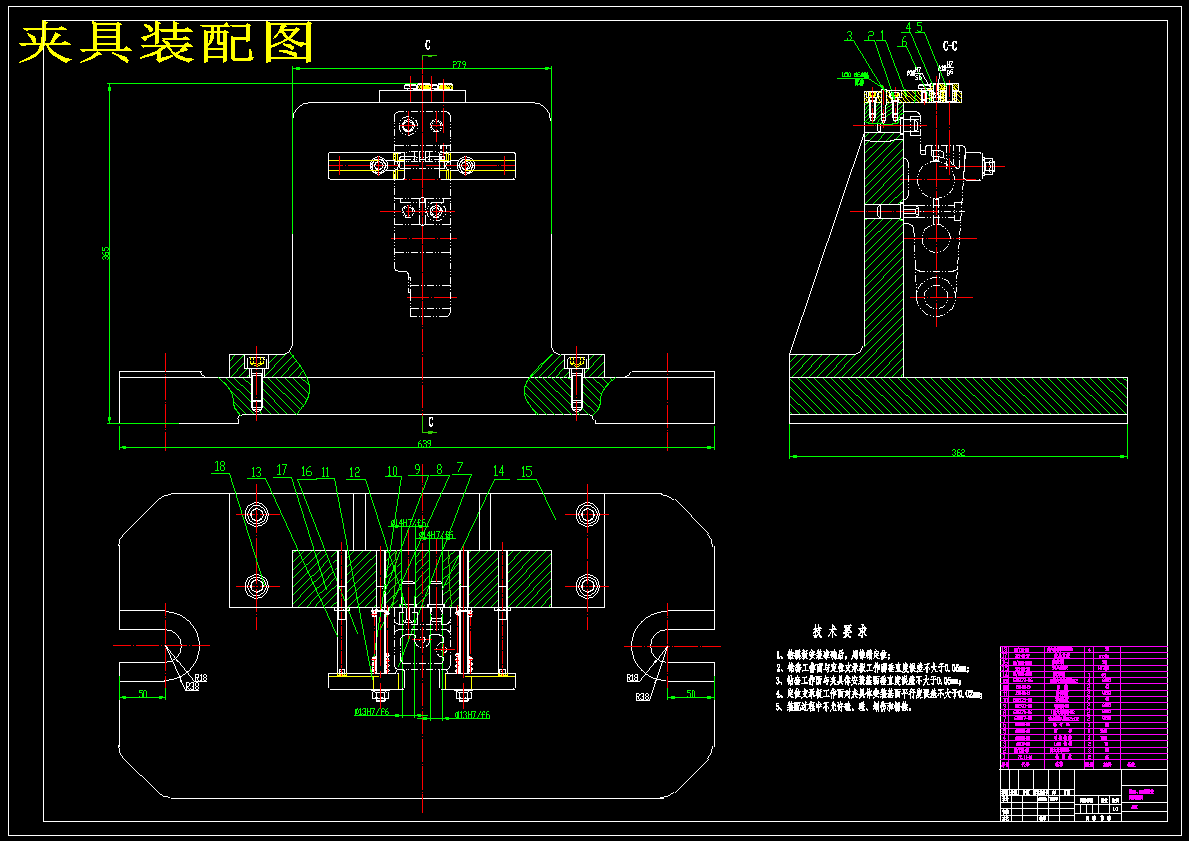
Task: Click part balloon number 7
Action: (x=460, y=467)
